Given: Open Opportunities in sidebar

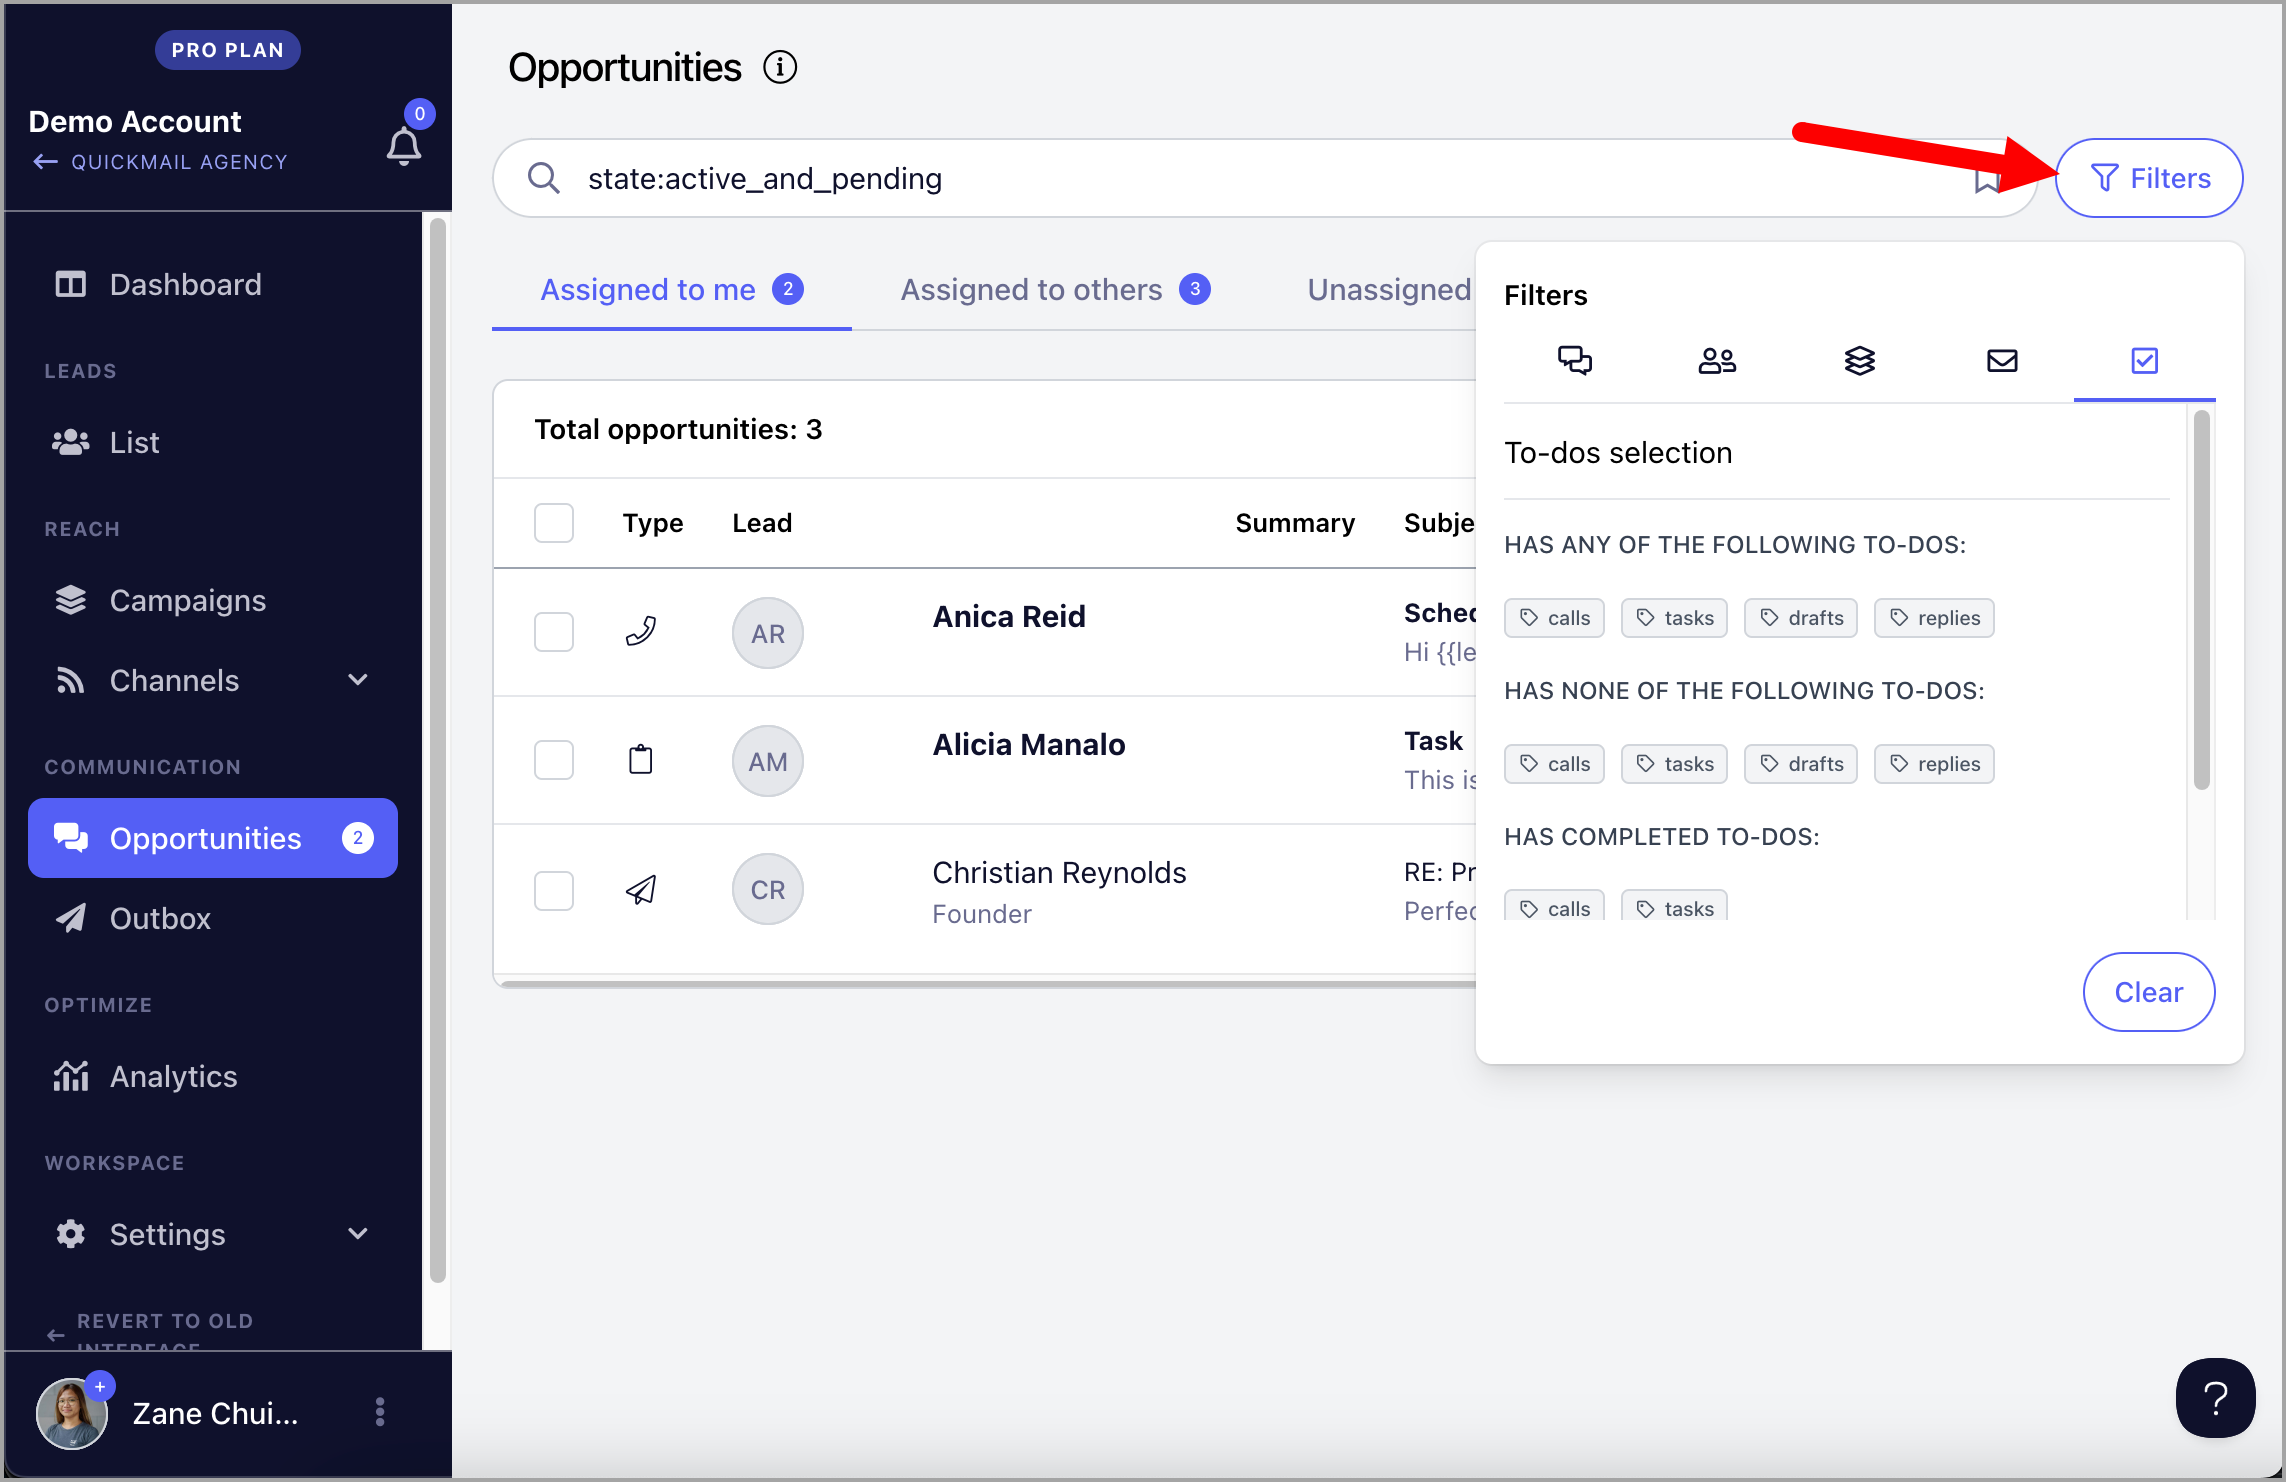Looking at the screenshot, I should tap(212, 838).
